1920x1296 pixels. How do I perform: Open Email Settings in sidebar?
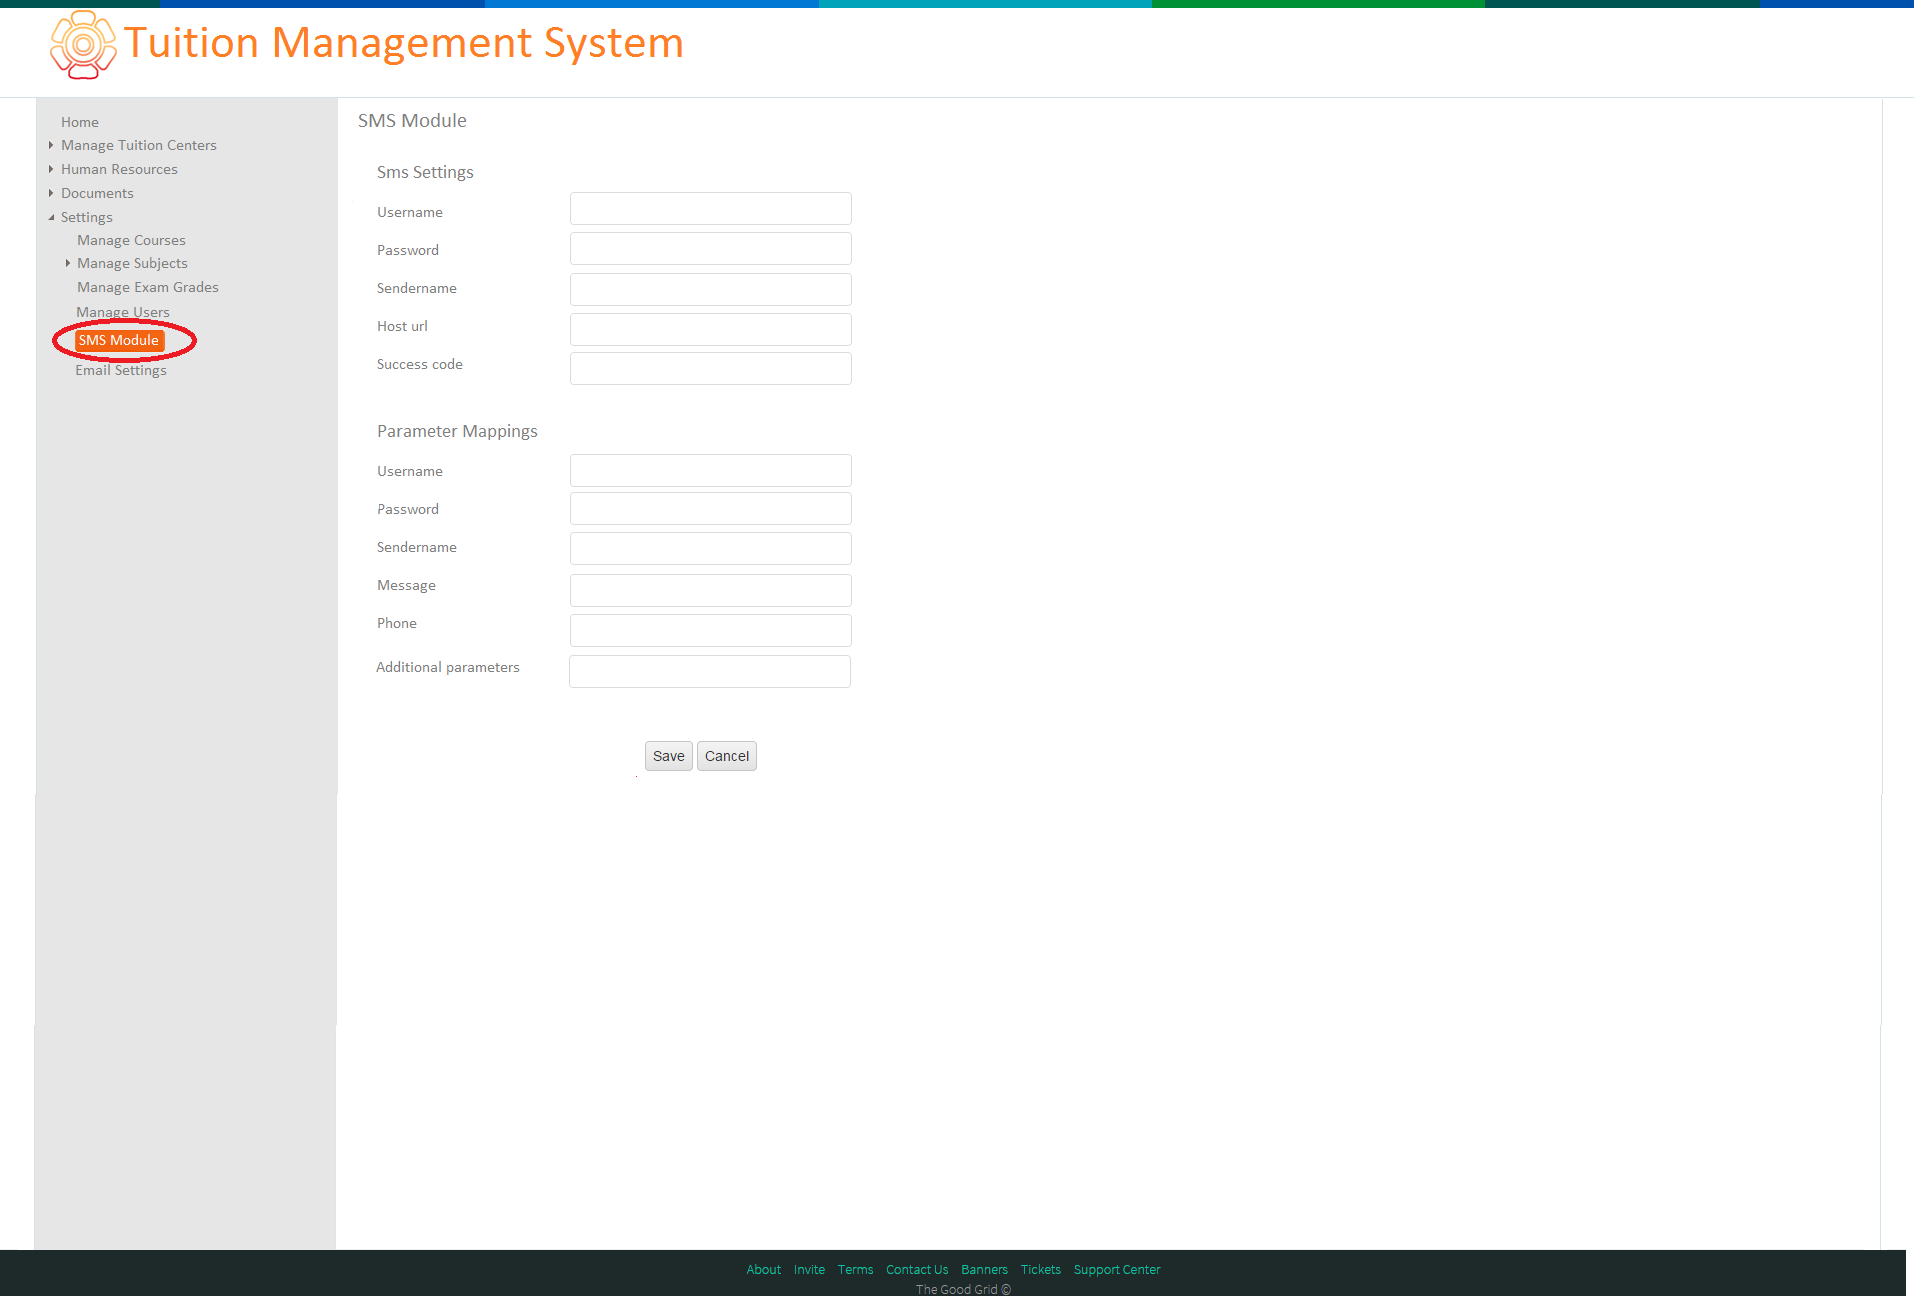[x=121, y=370]
